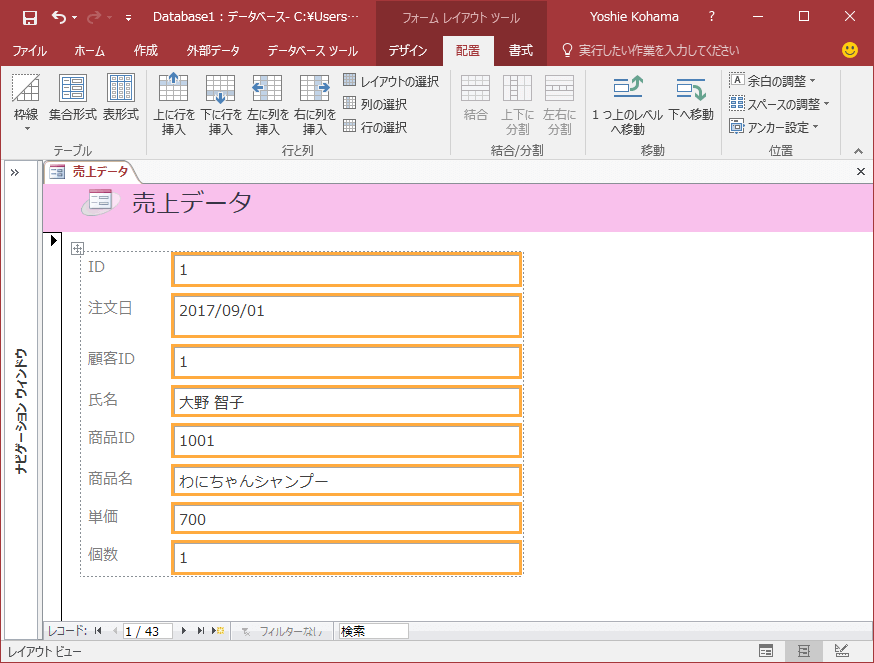Click the 顧客ID value field

coord(346,362)
